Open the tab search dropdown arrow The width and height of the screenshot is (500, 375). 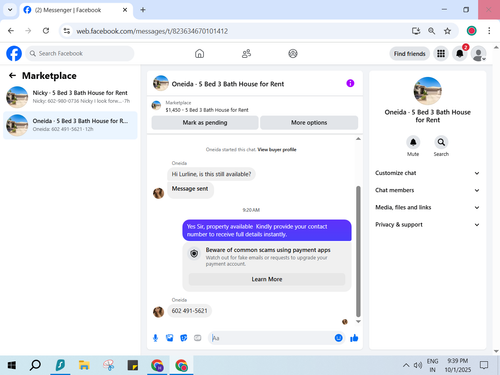(10, 10)
